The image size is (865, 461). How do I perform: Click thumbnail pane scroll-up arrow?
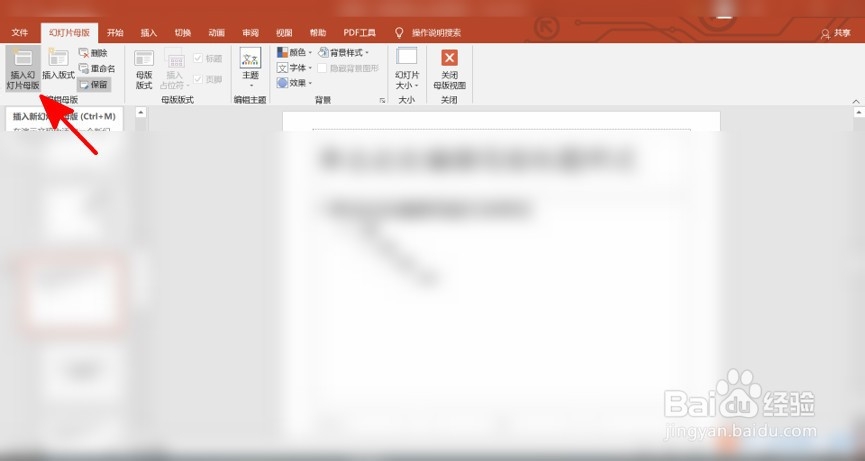141,112
